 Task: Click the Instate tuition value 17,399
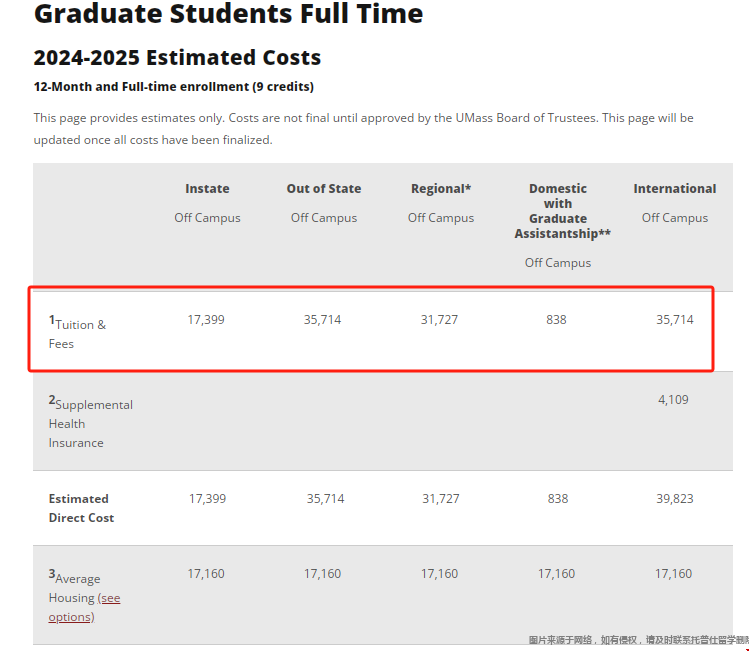[206, 320]
